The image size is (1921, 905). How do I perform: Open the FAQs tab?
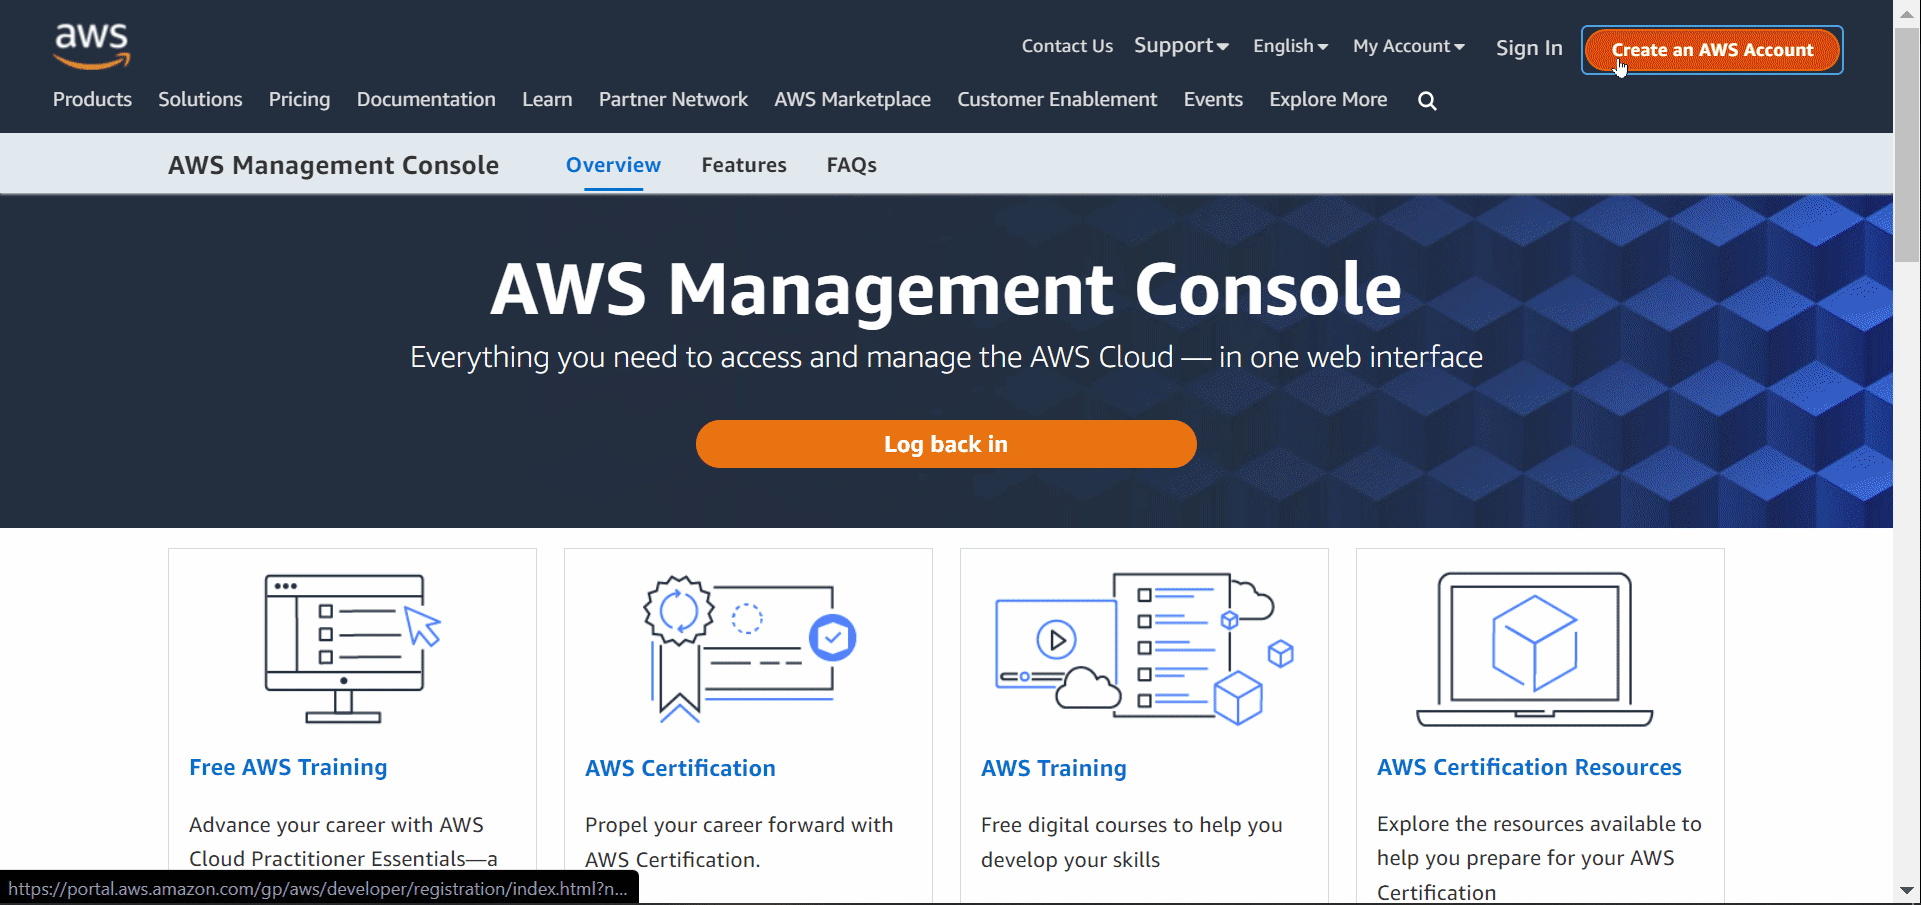click(851, 164)
